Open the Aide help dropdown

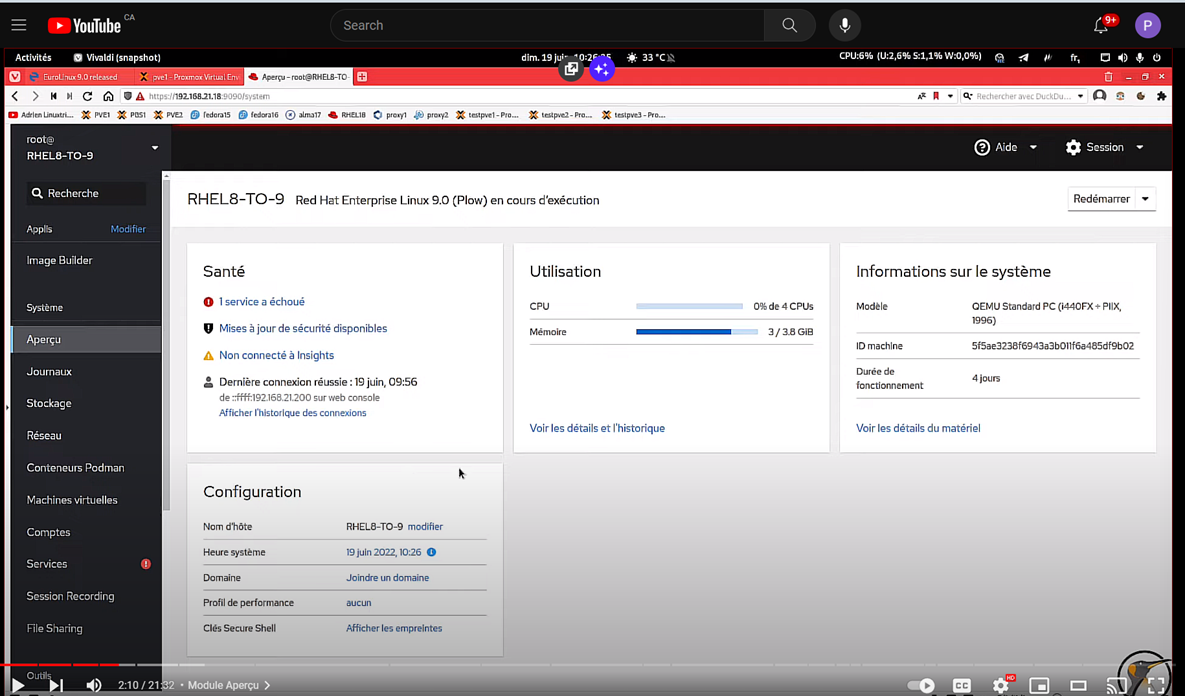tap(1005, 147)
